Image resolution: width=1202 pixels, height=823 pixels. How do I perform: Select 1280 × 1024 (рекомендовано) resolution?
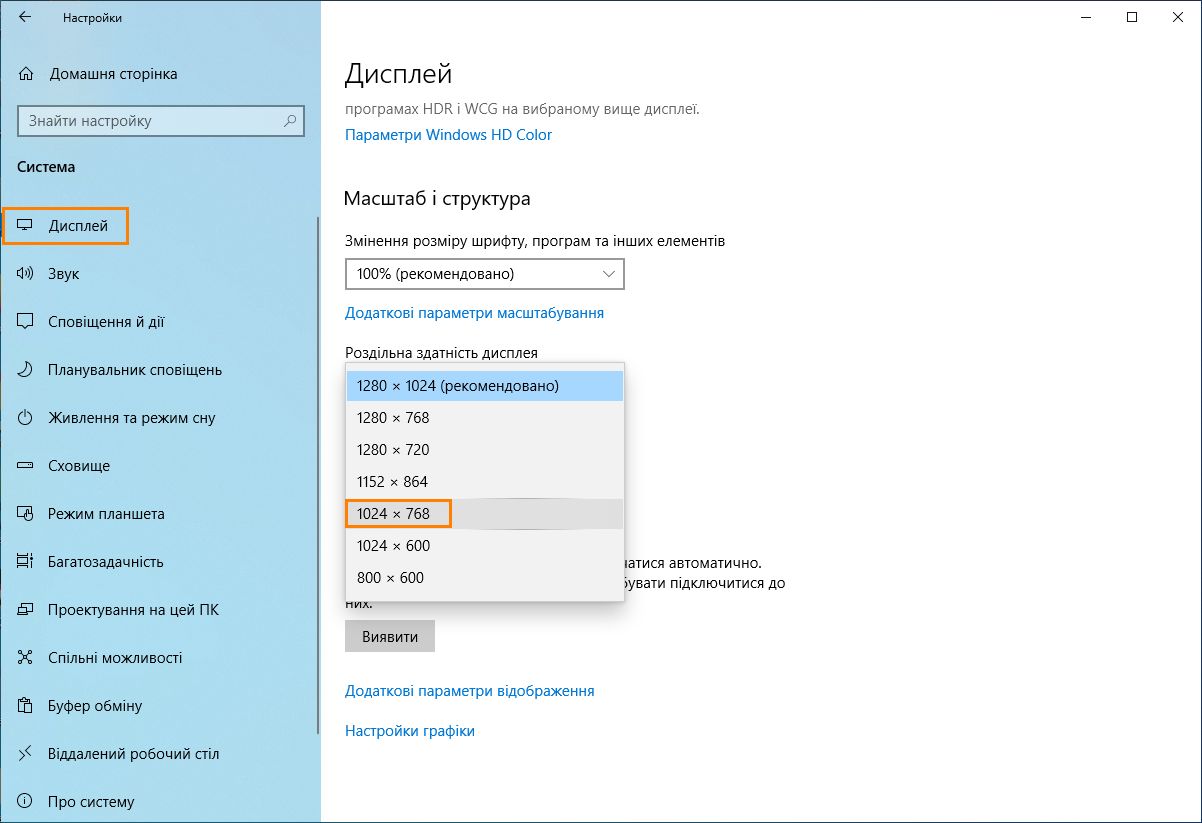pyautogui.click(x=484, y=386)
